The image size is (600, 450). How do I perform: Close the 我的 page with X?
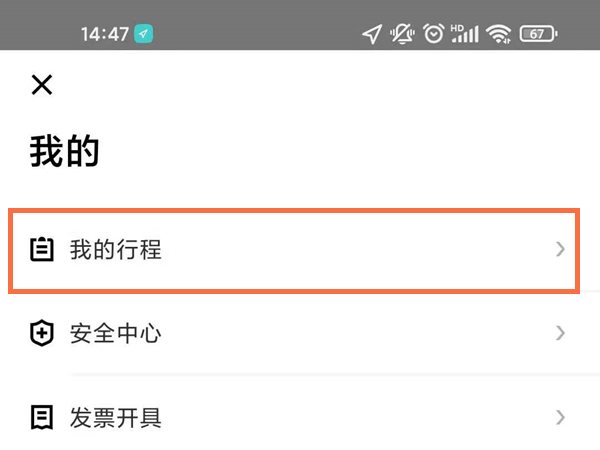coord(41,85)
